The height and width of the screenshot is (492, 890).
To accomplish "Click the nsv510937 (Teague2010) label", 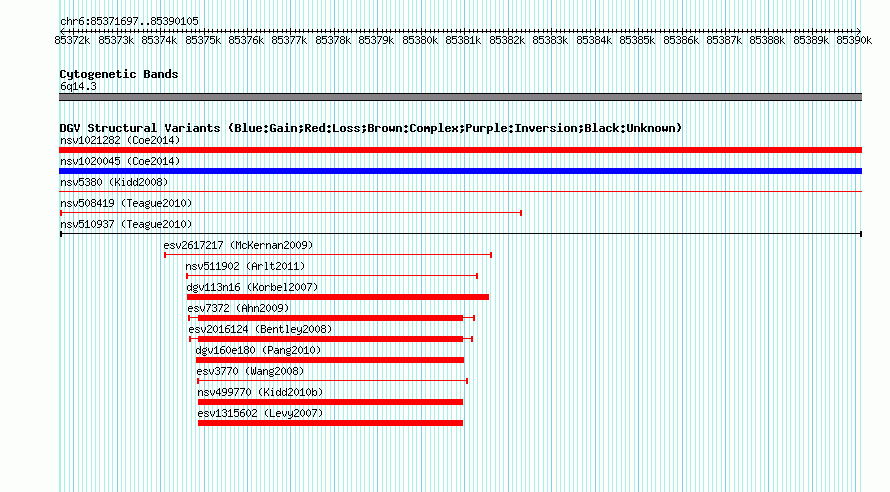I will point(126,224).
